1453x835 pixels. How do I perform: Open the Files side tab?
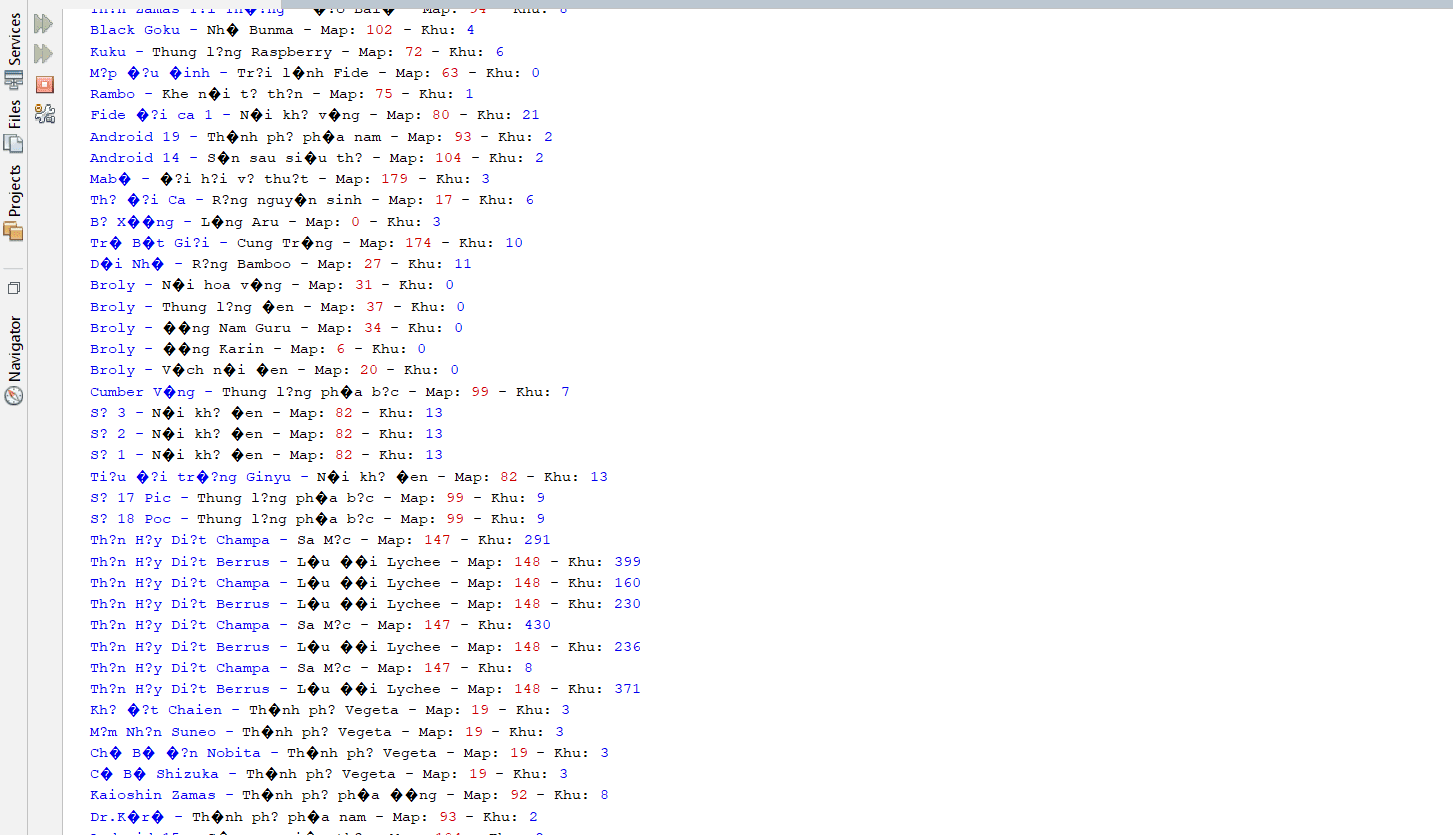13,113
